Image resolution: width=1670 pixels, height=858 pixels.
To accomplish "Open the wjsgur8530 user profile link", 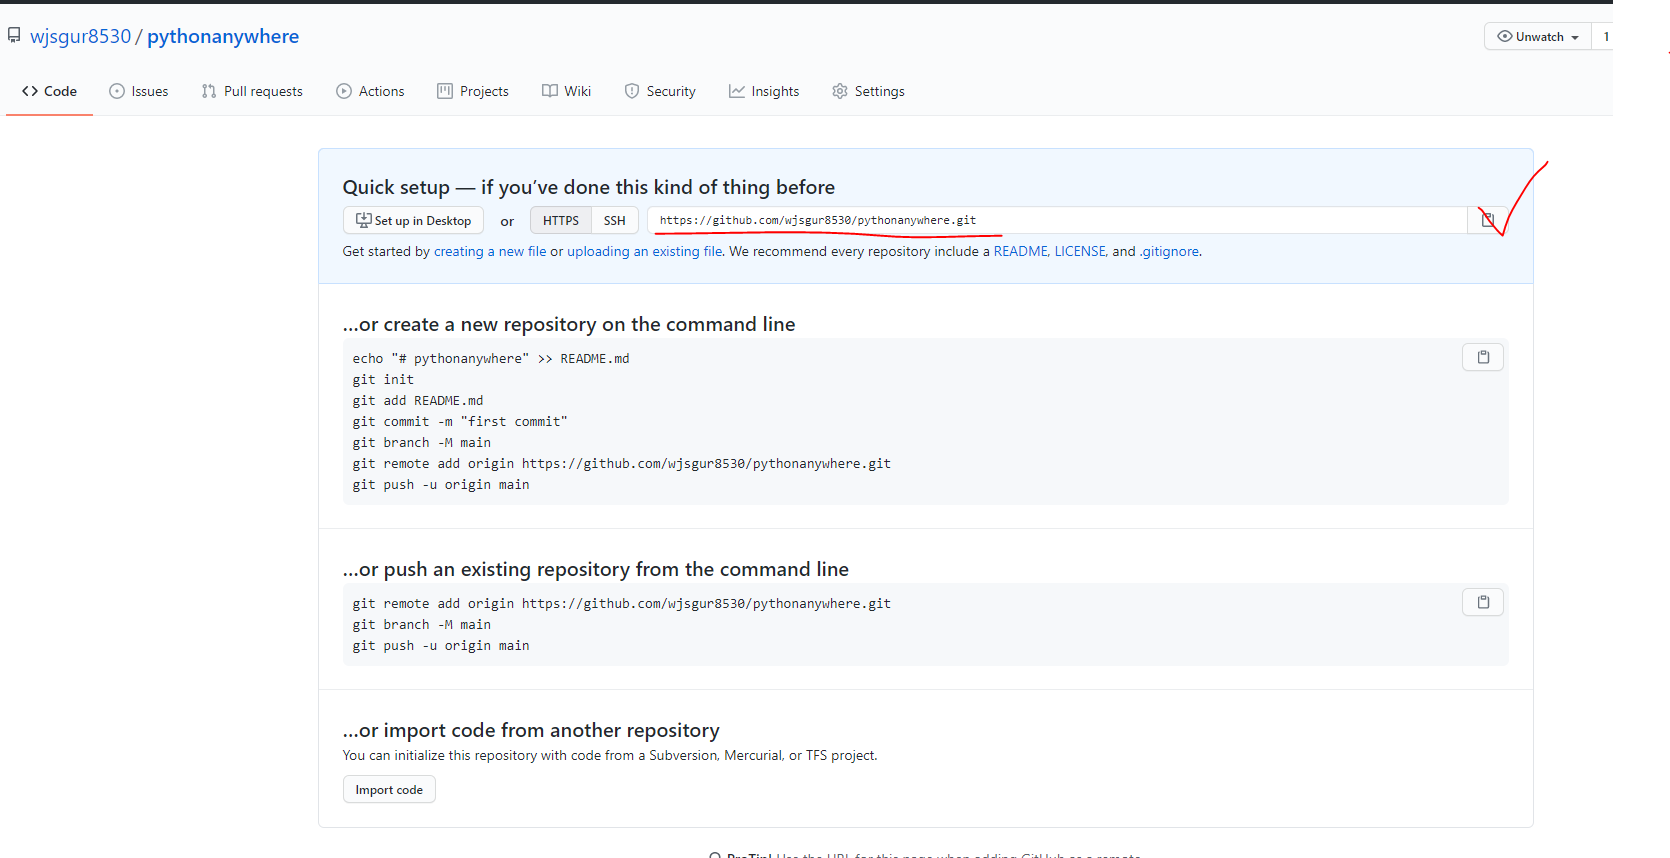I will [80, 36].
